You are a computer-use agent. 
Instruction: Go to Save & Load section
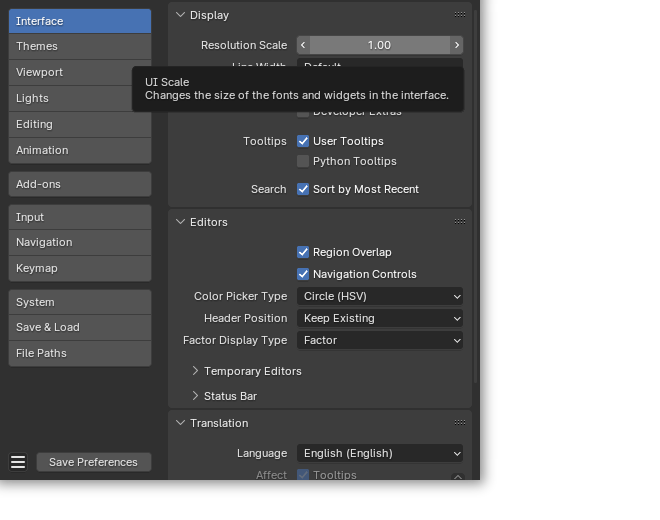tap(80, 327)
